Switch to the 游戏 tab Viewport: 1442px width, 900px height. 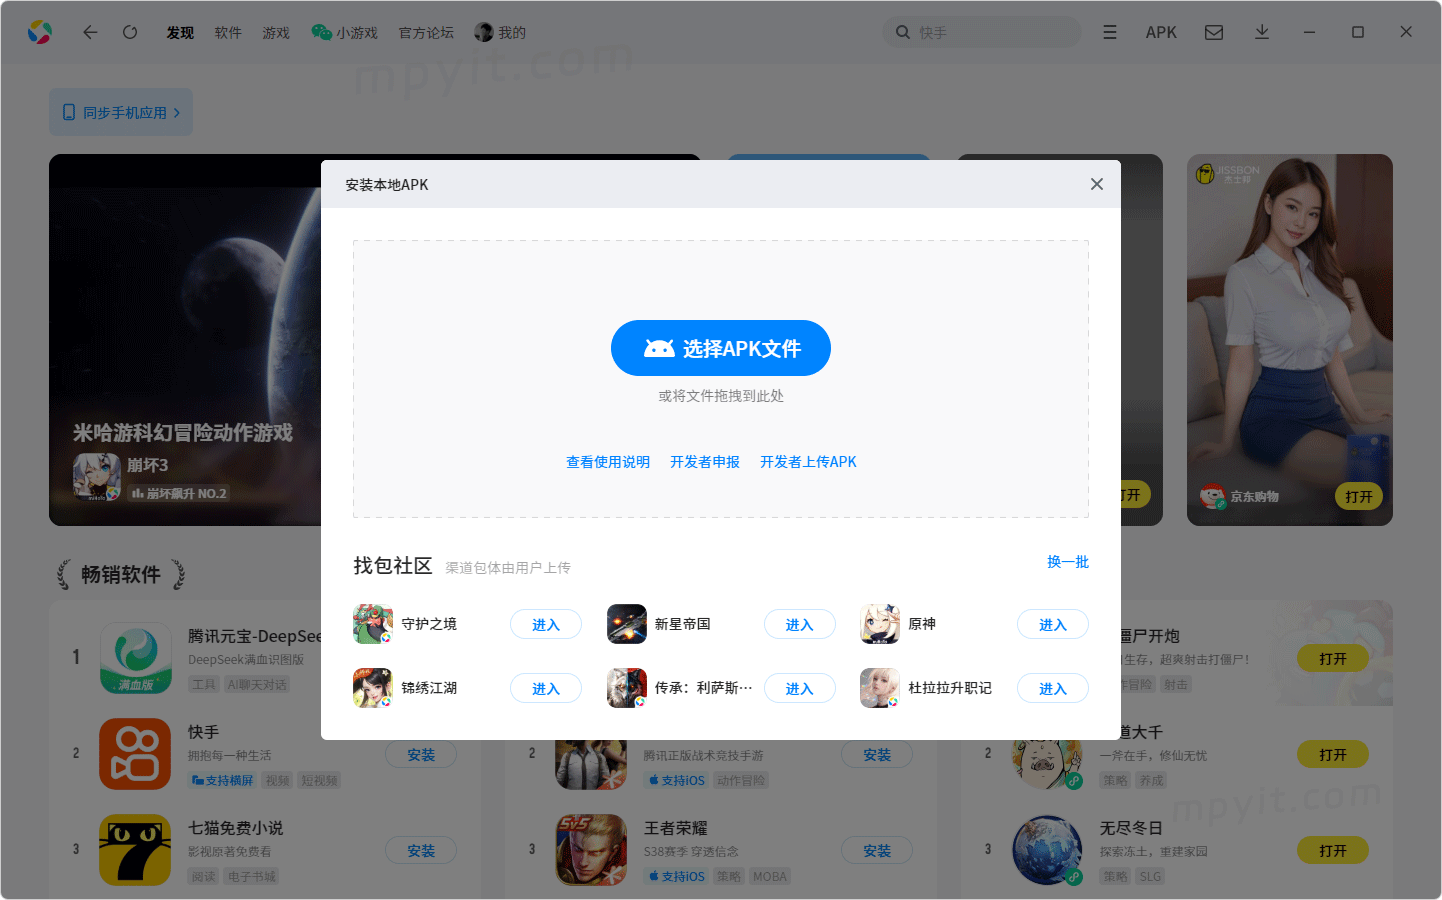click(276, 32)
